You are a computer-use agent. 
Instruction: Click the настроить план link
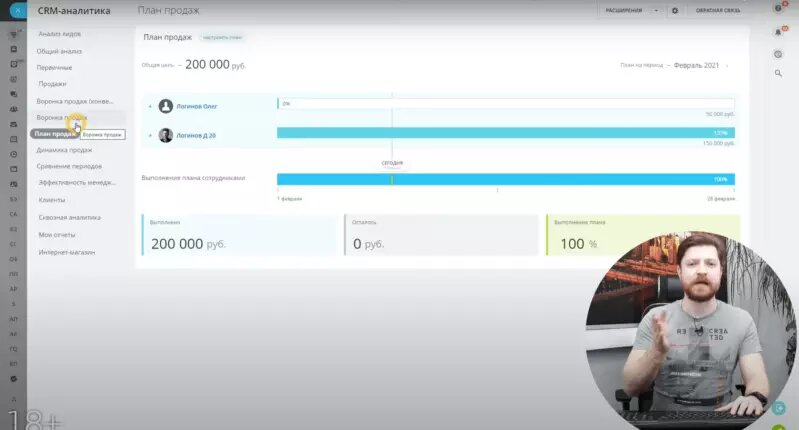tap(222, 37)
